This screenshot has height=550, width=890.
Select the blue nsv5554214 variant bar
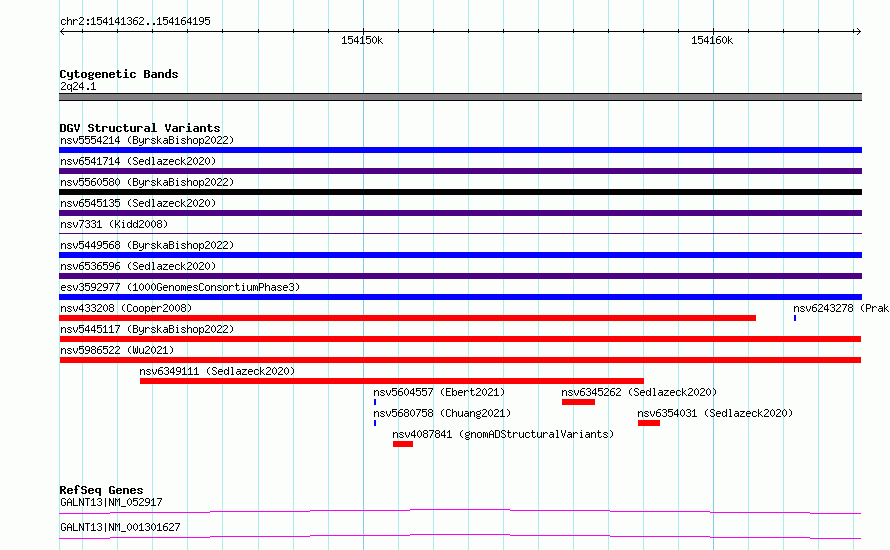click(460, 150)
